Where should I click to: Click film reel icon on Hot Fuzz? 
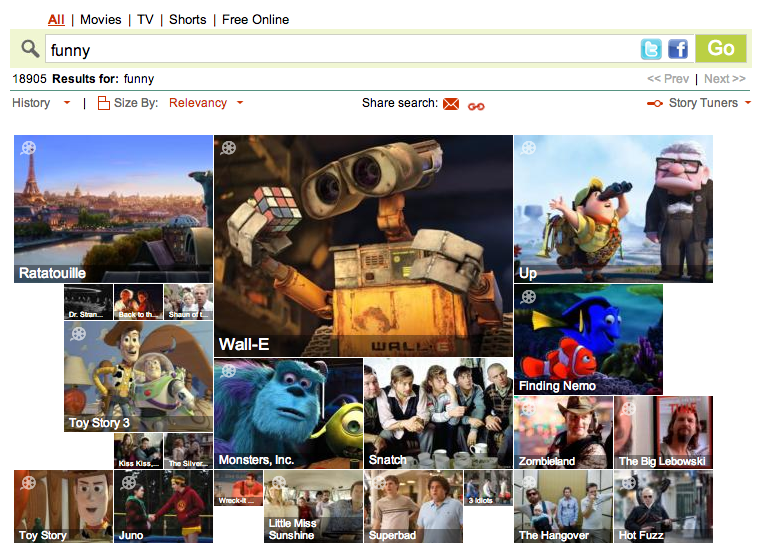pos(628,483)
